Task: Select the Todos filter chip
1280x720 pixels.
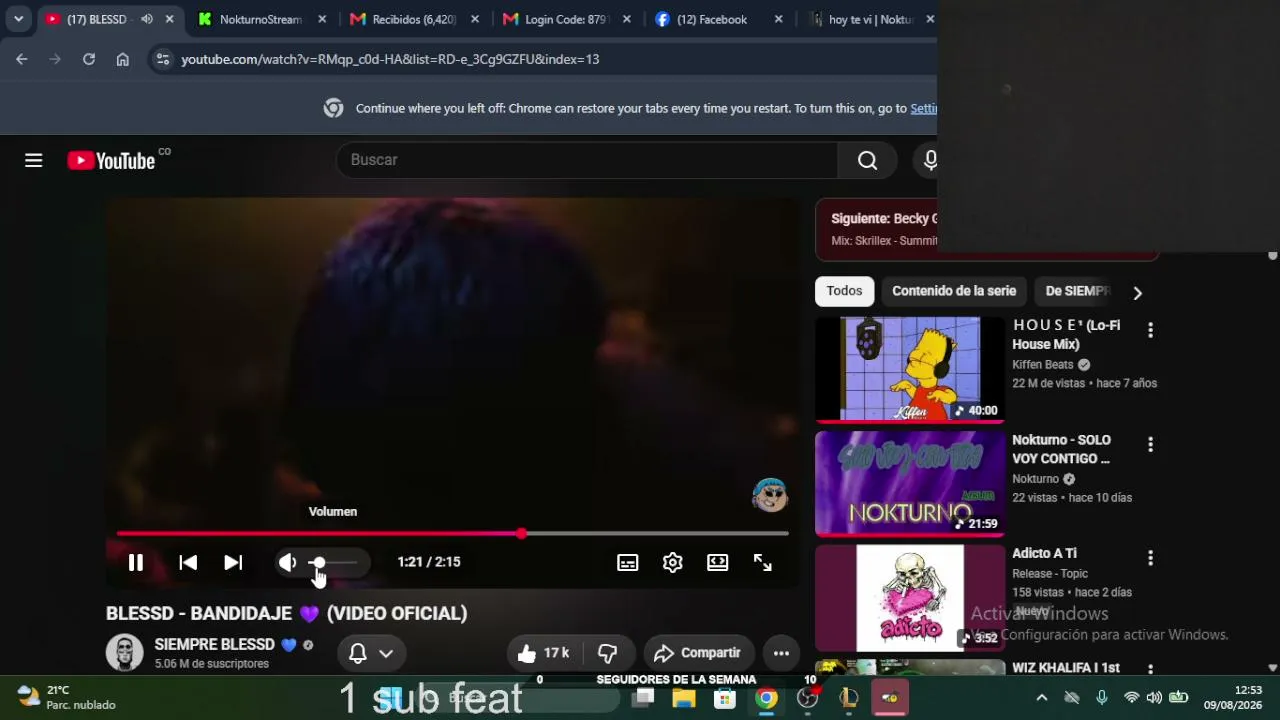Action: point(844,291)
